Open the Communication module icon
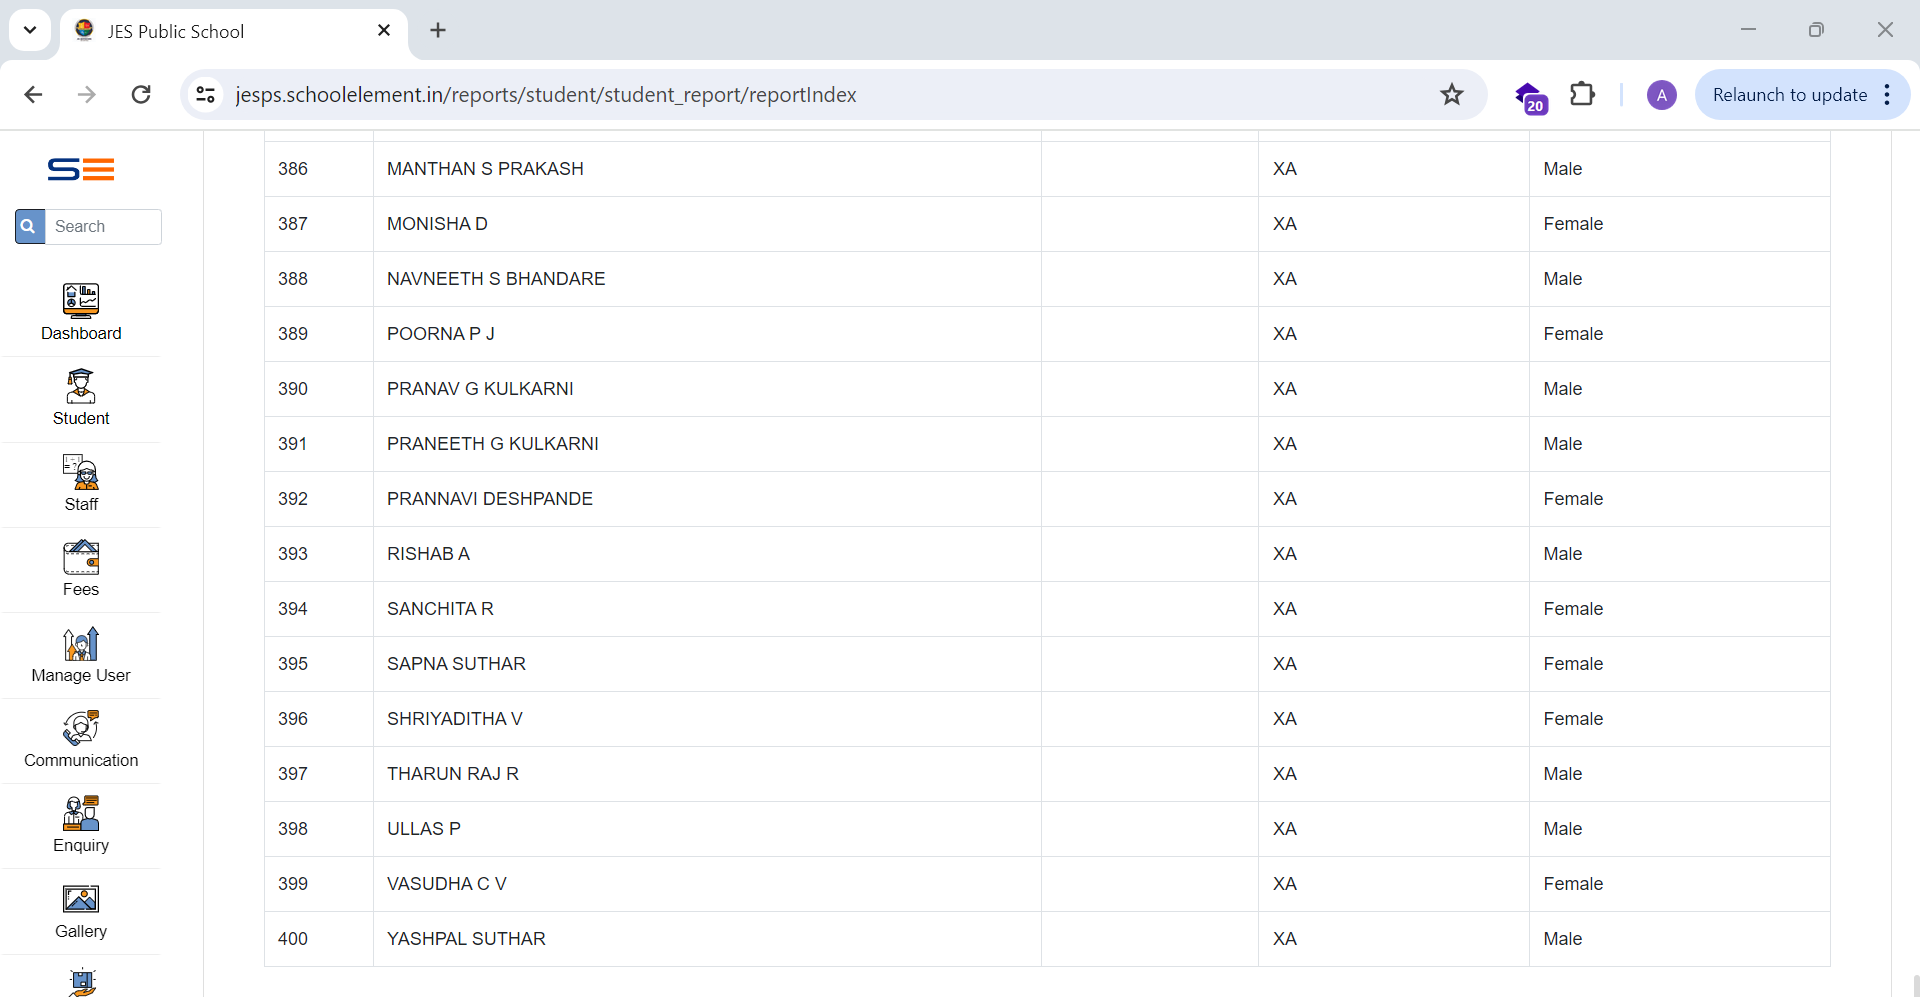 (81, 728)
